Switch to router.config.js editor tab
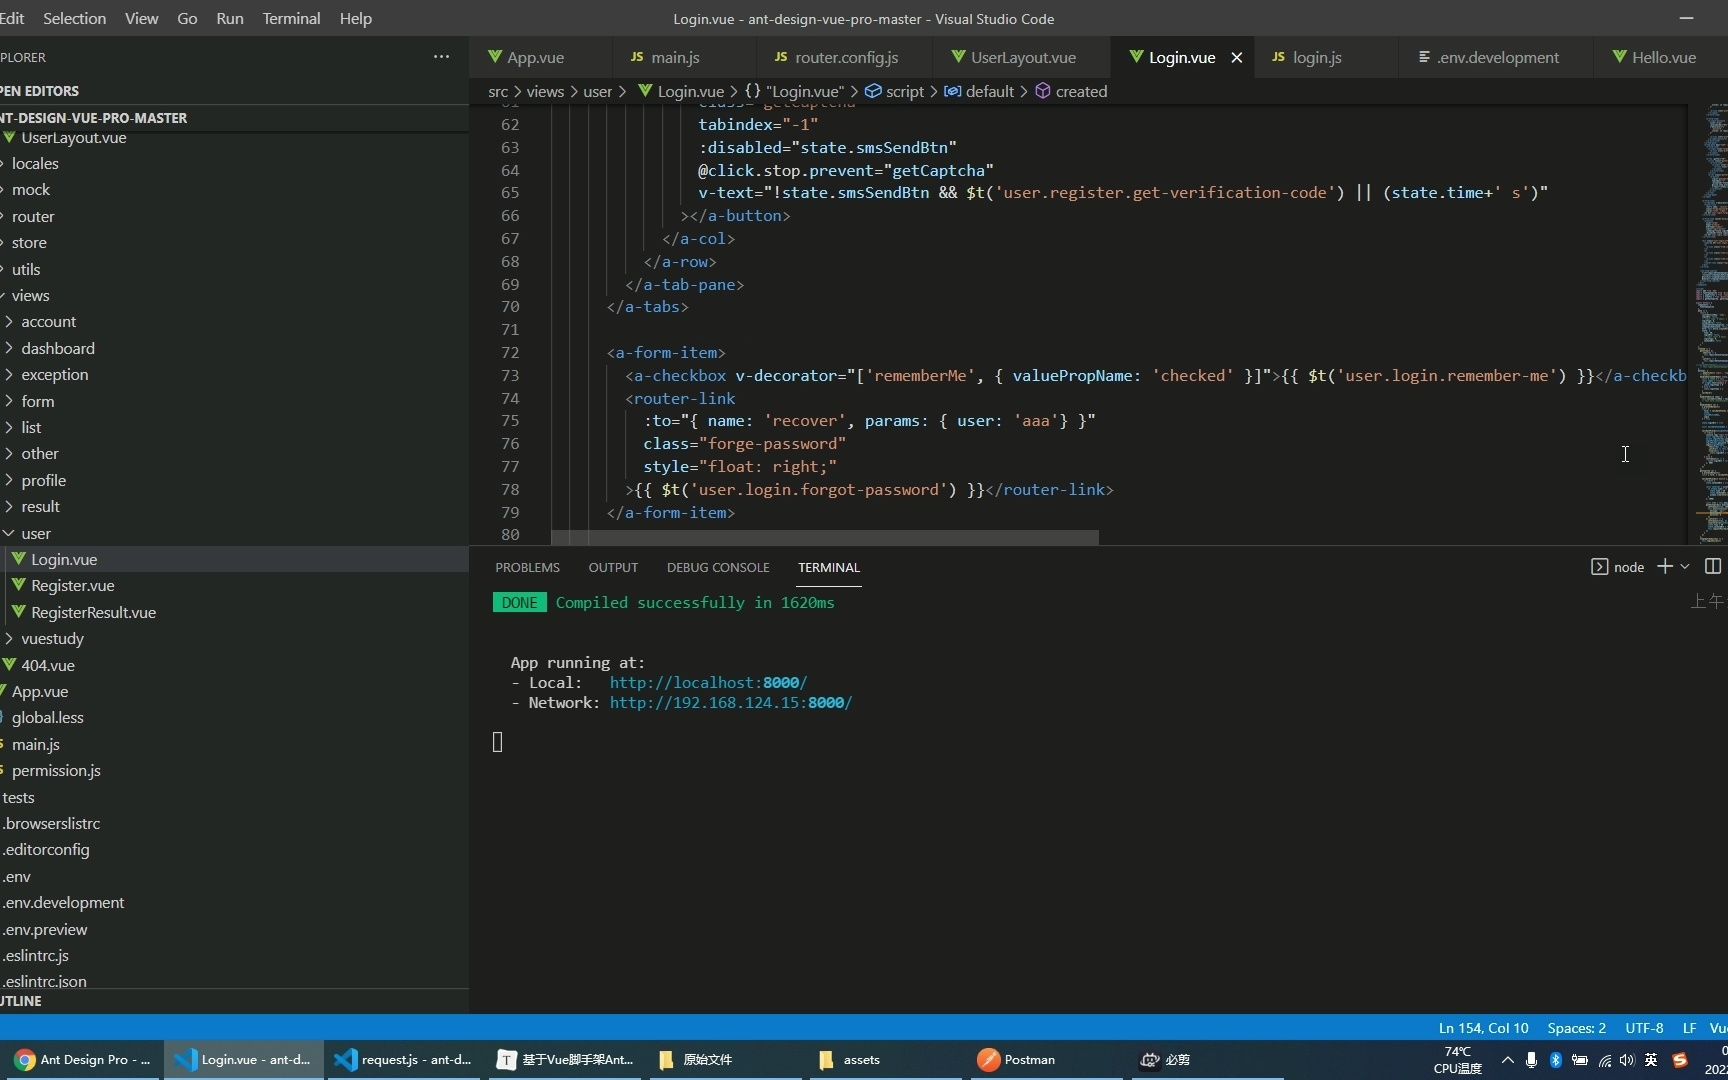 point(846,58)
